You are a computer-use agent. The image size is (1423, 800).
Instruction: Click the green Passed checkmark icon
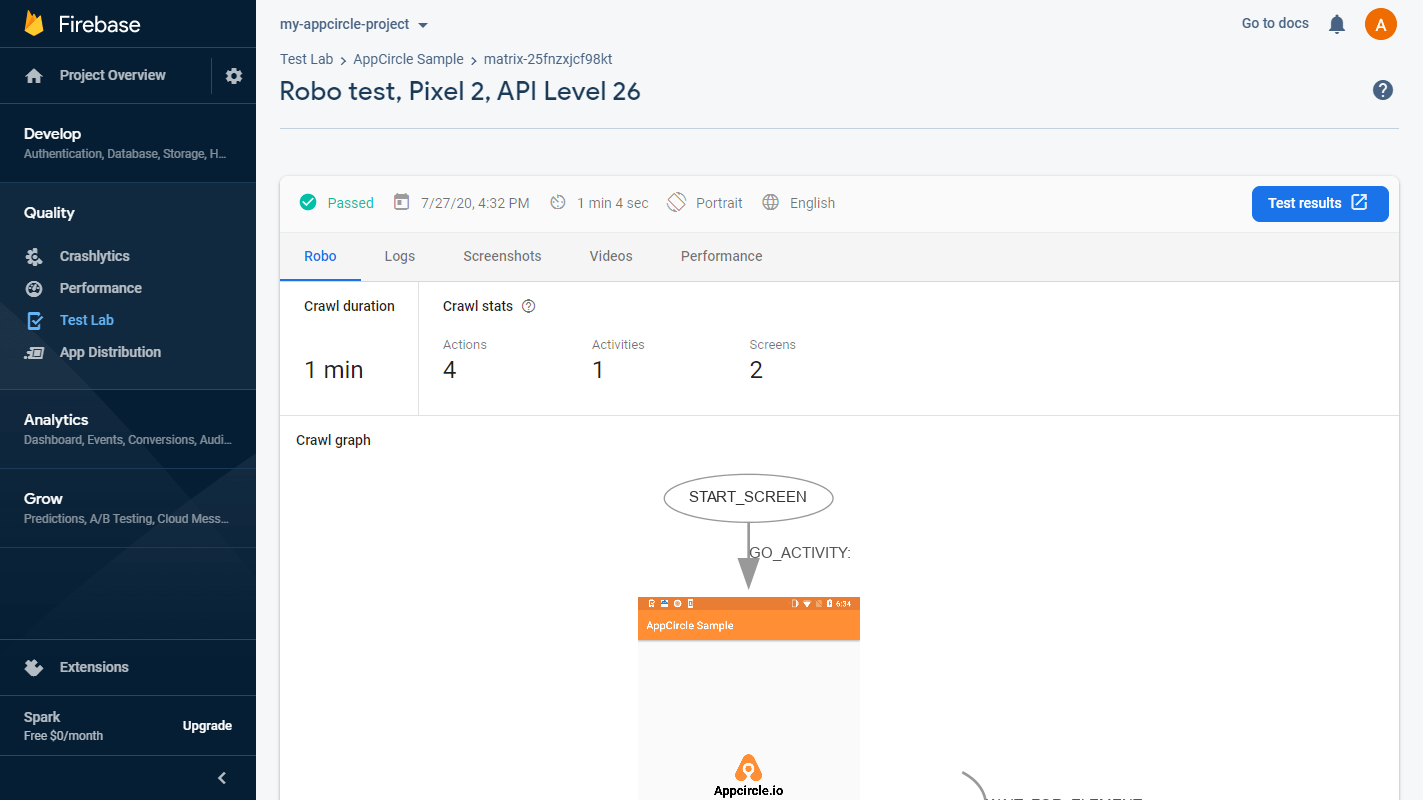point(309,202)
